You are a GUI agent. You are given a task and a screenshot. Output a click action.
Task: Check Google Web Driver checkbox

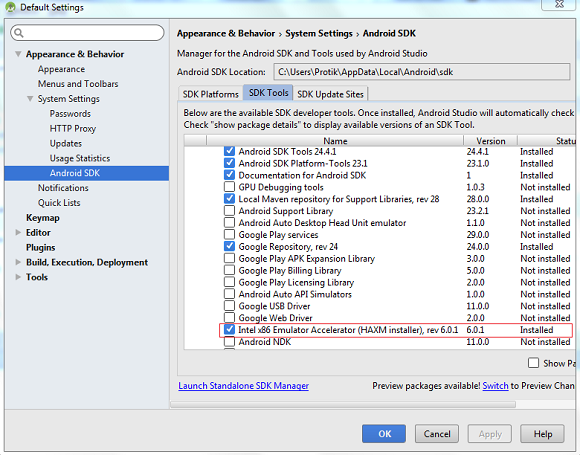click(229, 317)
